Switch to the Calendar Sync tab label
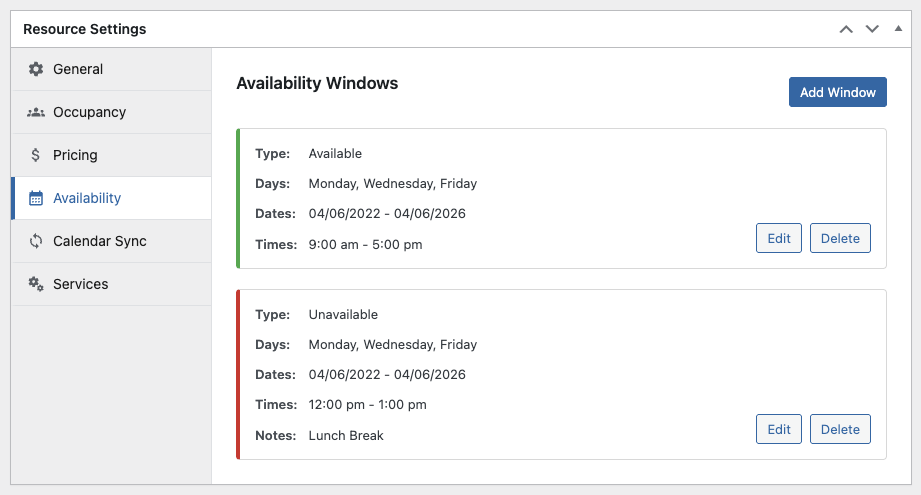The height and width of the screenshot is (495, 921). click(x=99, y=241)
